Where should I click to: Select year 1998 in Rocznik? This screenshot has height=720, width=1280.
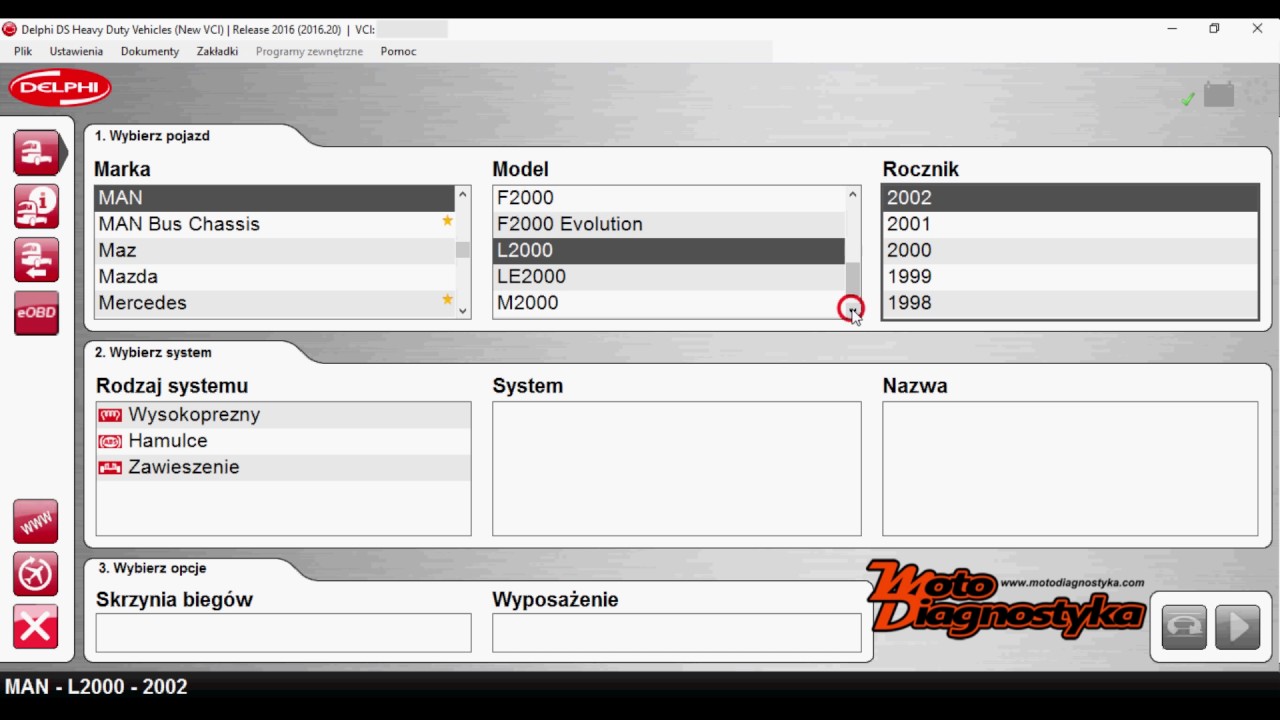pyautogui.click(x=1070, y=302)
